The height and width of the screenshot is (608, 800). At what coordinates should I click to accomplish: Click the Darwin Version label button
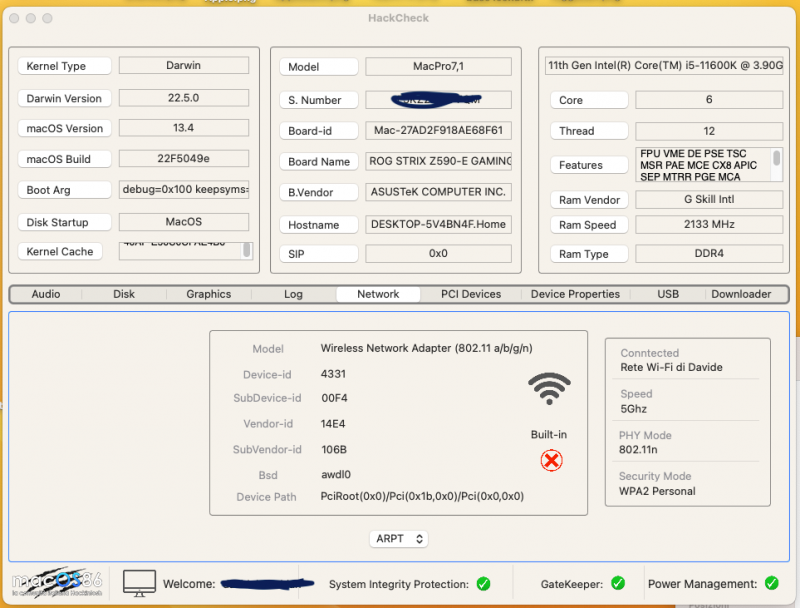pos(64,98)
